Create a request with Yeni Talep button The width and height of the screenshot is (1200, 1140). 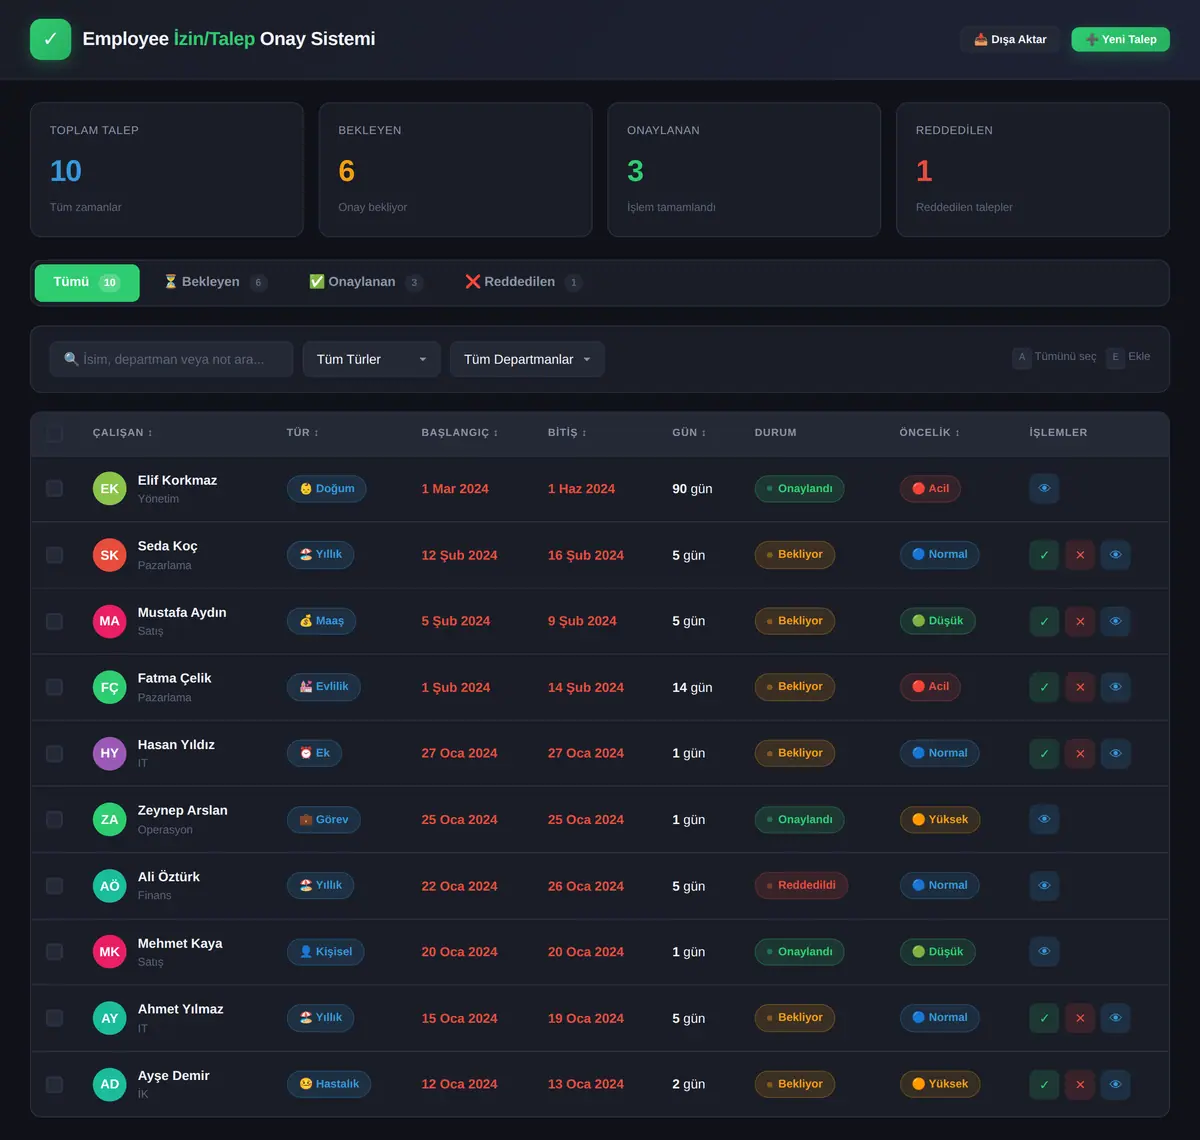(1121, 39)
